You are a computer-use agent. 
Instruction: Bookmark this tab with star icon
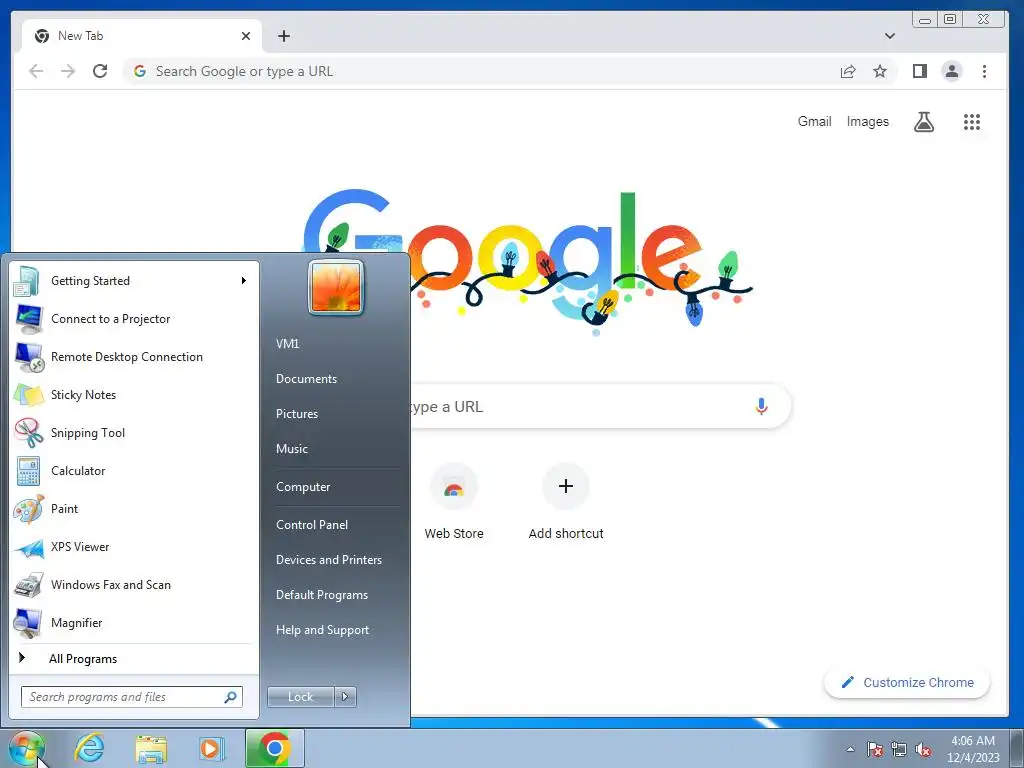point(880,71)
